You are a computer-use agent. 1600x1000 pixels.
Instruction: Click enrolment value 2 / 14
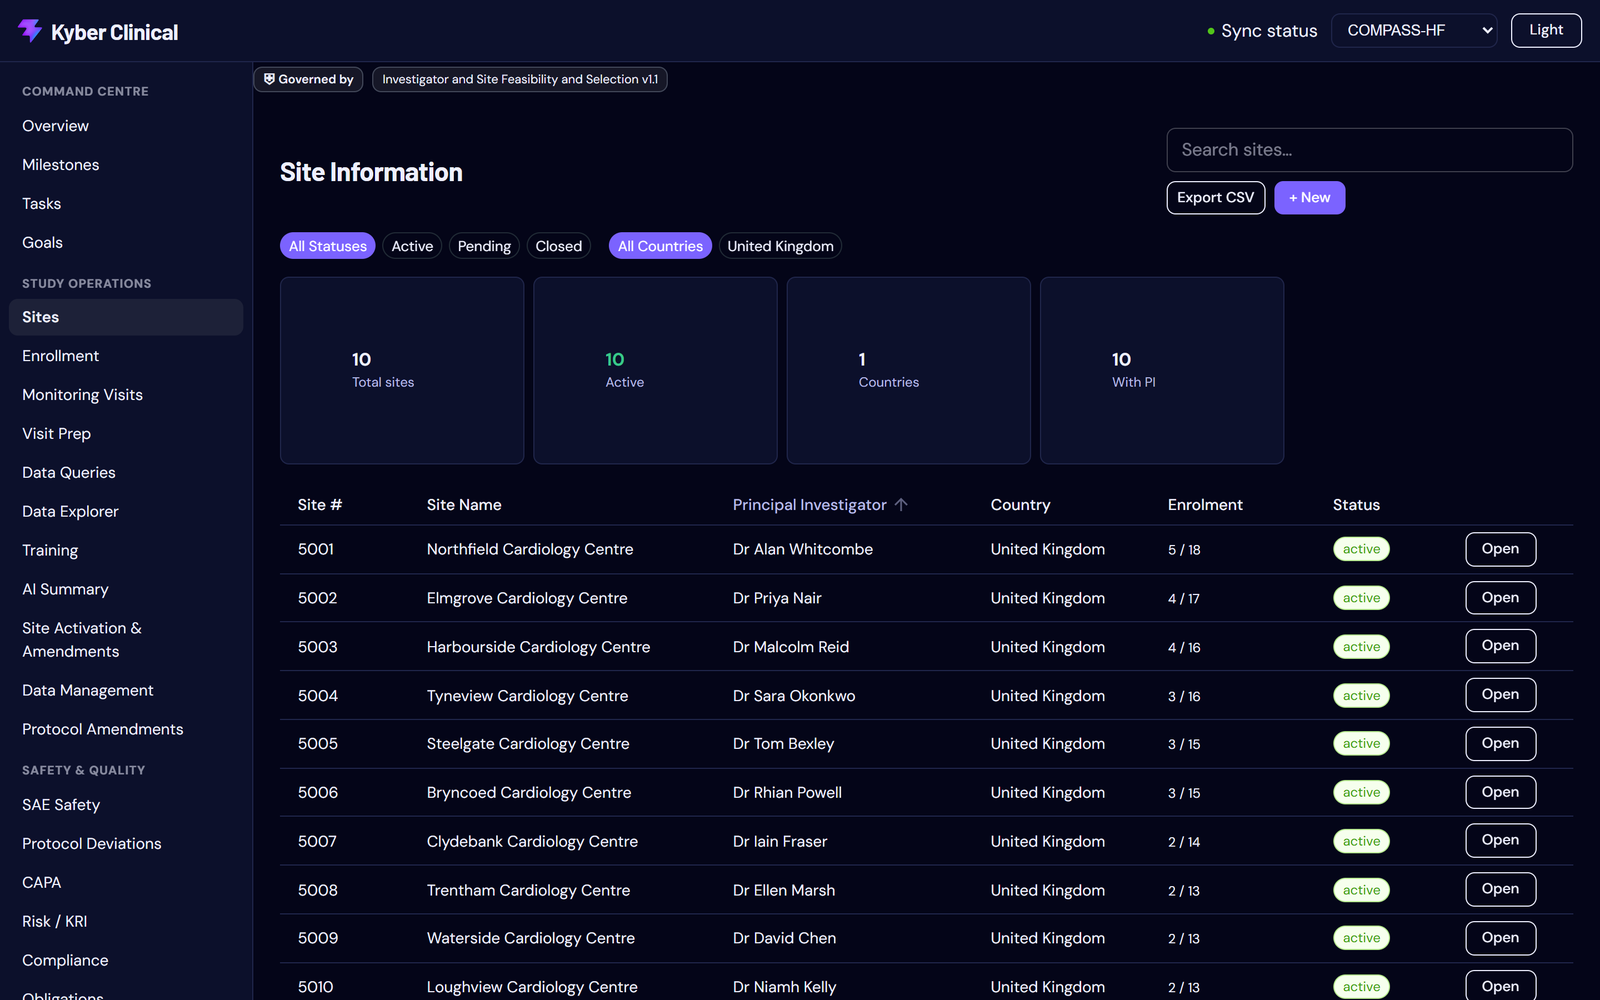[1184, 842]
